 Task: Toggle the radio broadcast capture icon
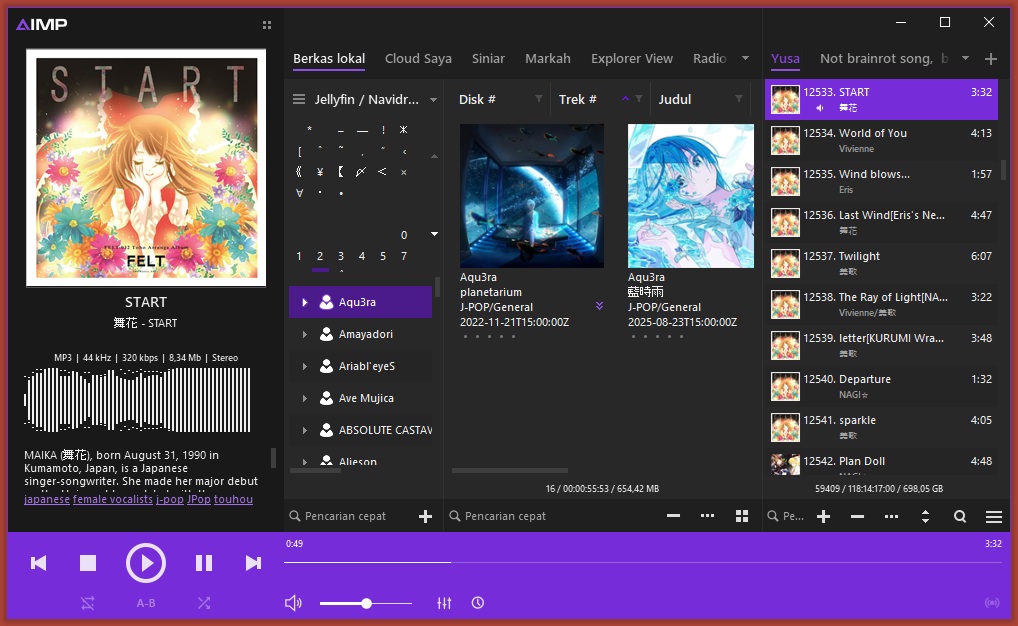(992, 603)
